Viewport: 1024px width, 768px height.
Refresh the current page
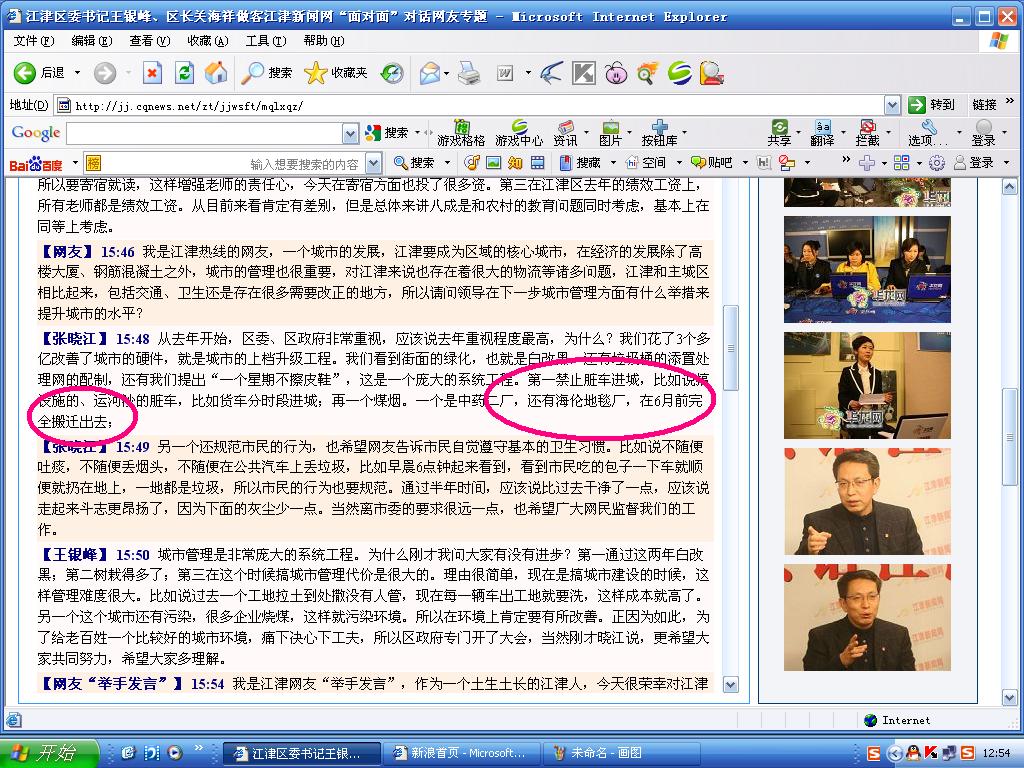pos(184,72)
